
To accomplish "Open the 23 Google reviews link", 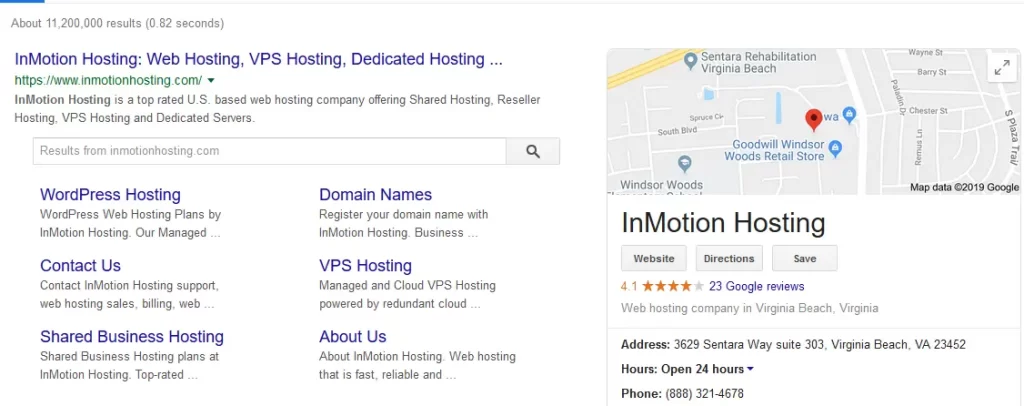I will pos(756,286).
